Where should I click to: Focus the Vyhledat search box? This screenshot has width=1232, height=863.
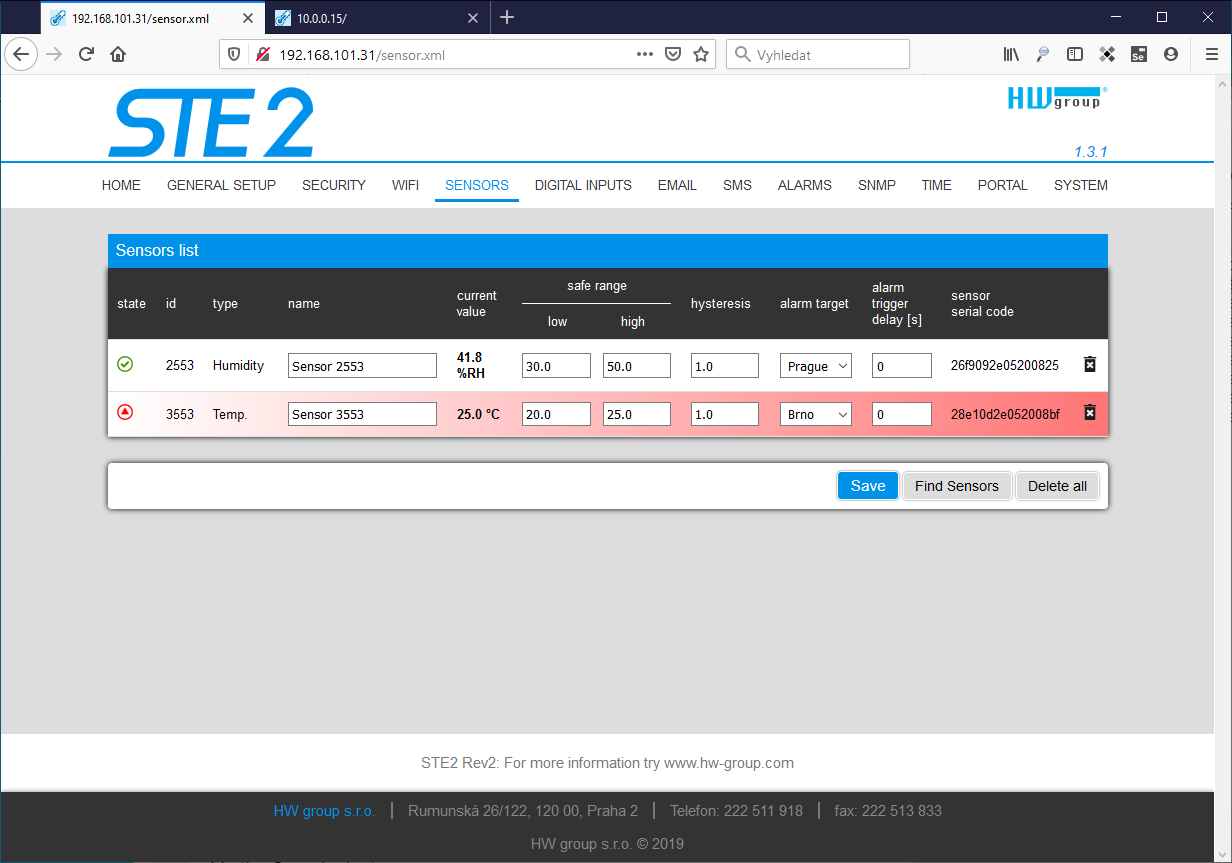pos(818,55)
